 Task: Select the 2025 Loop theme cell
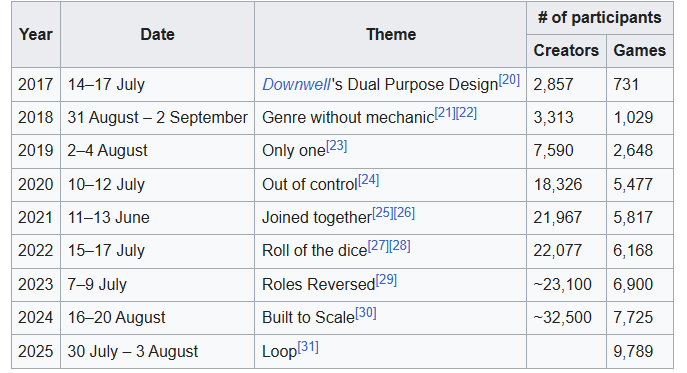[x=390, y=352]
